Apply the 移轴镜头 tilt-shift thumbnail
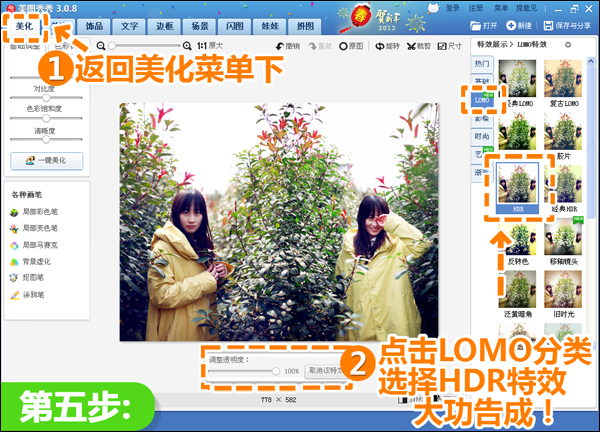 click(x=563, y=236)
